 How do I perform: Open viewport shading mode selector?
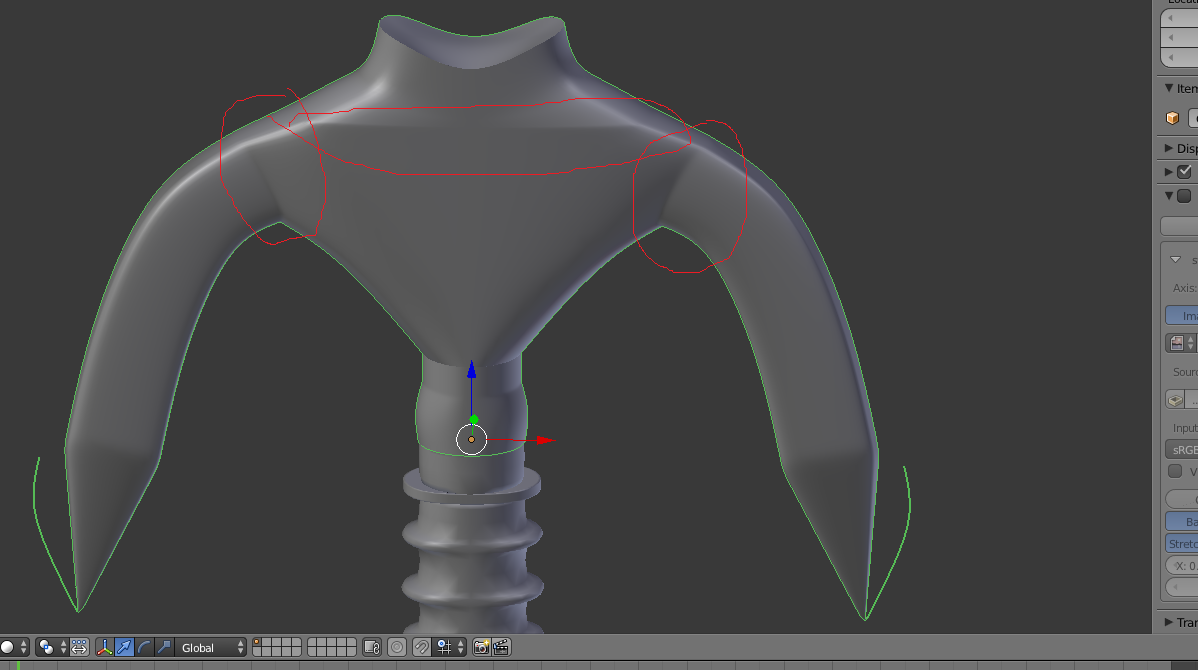coord(13,647)
